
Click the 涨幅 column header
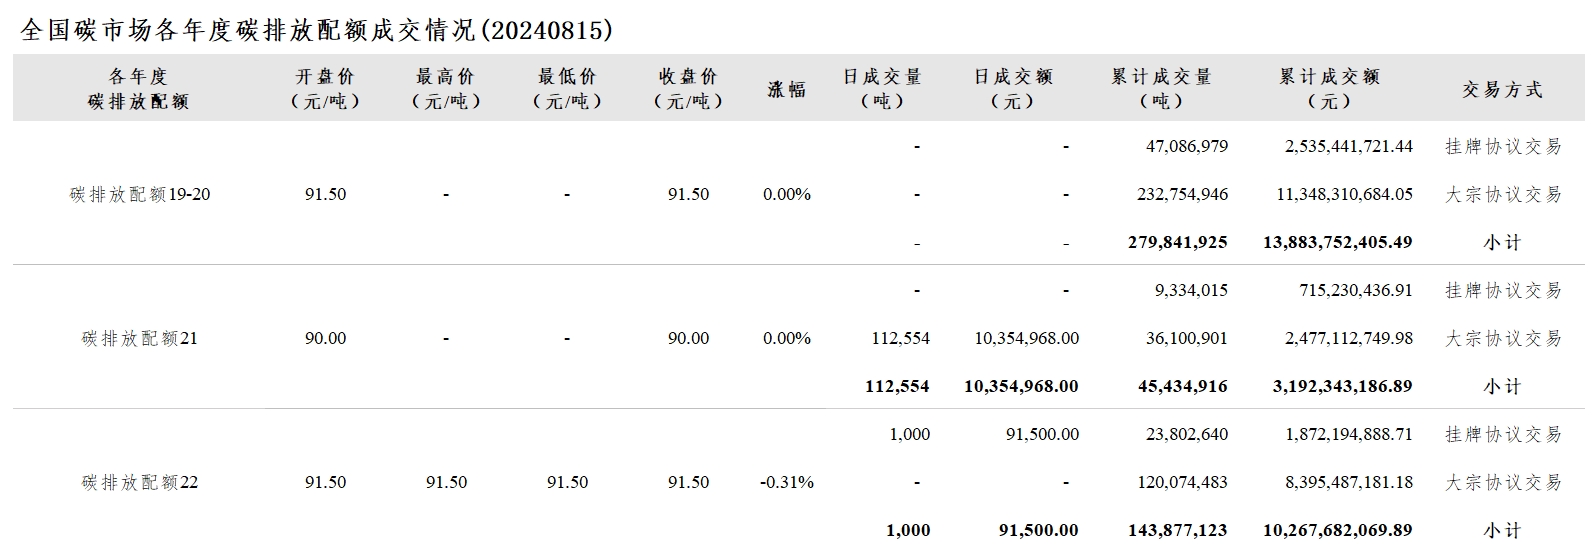[787, 89]
